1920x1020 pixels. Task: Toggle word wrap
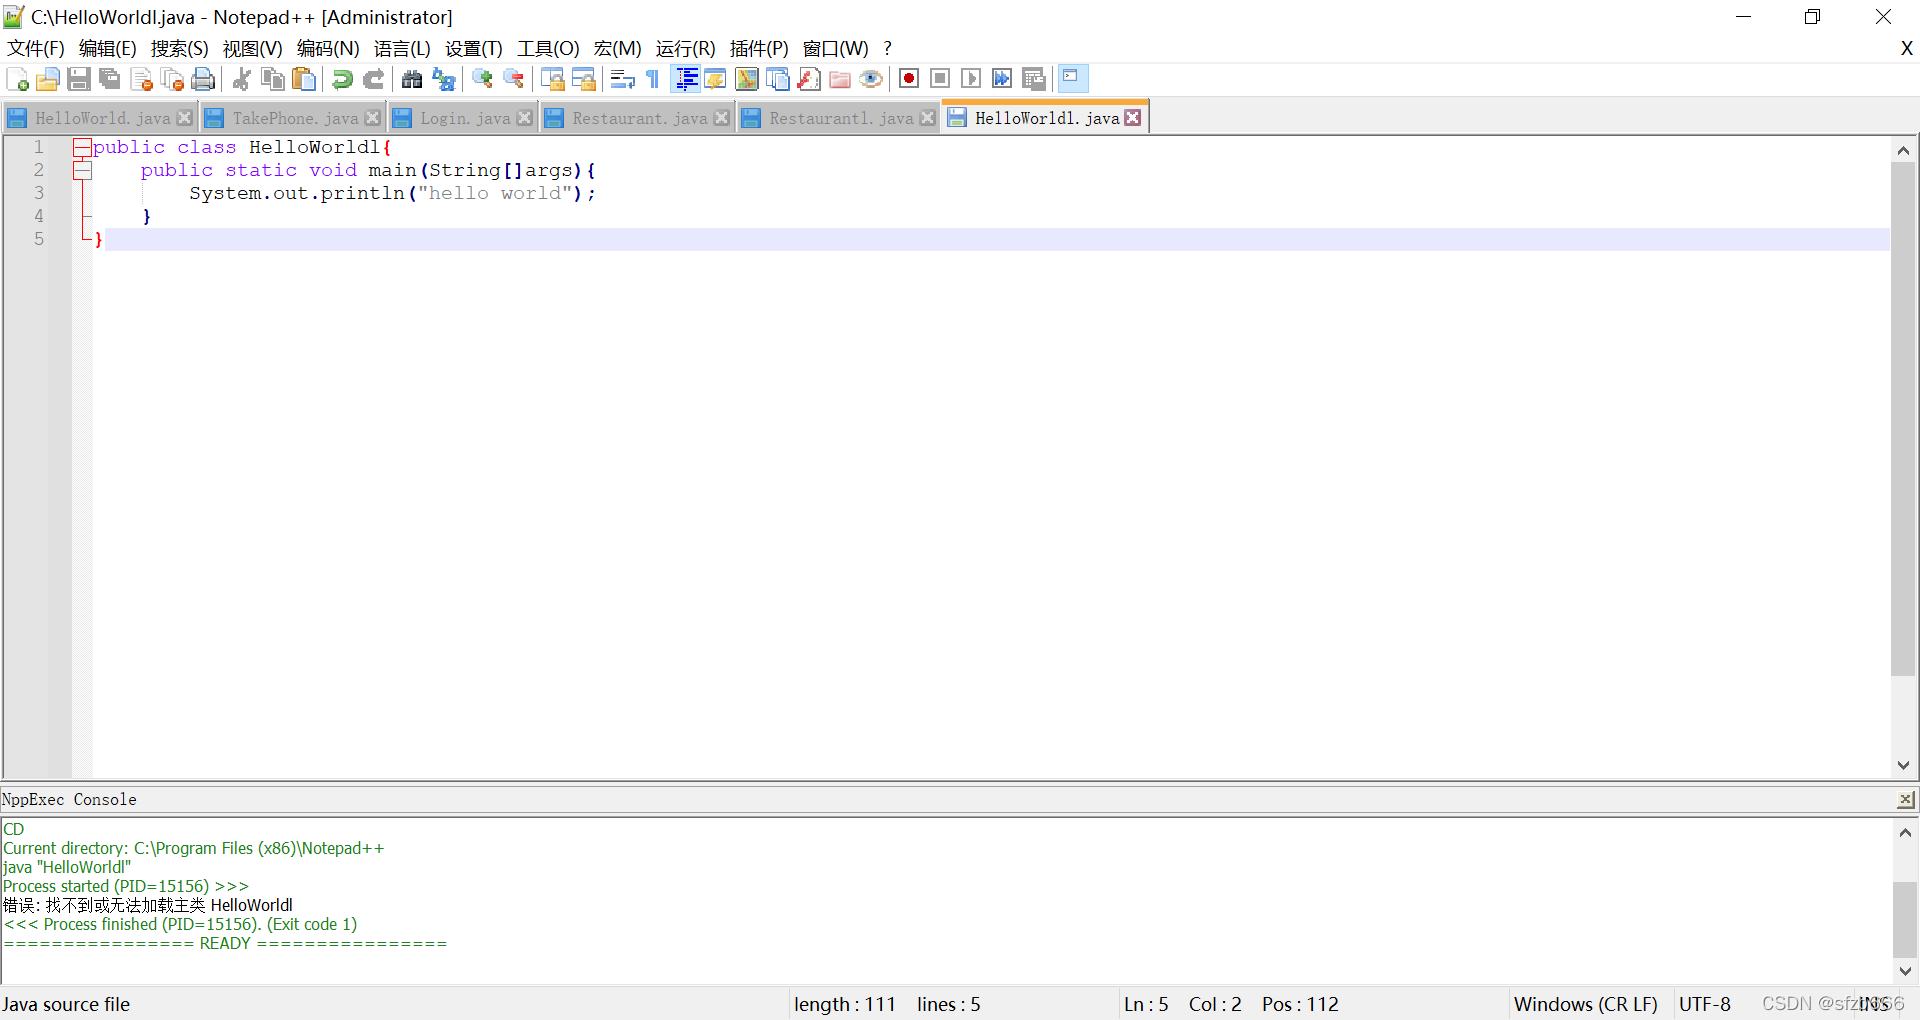point(622,79)
